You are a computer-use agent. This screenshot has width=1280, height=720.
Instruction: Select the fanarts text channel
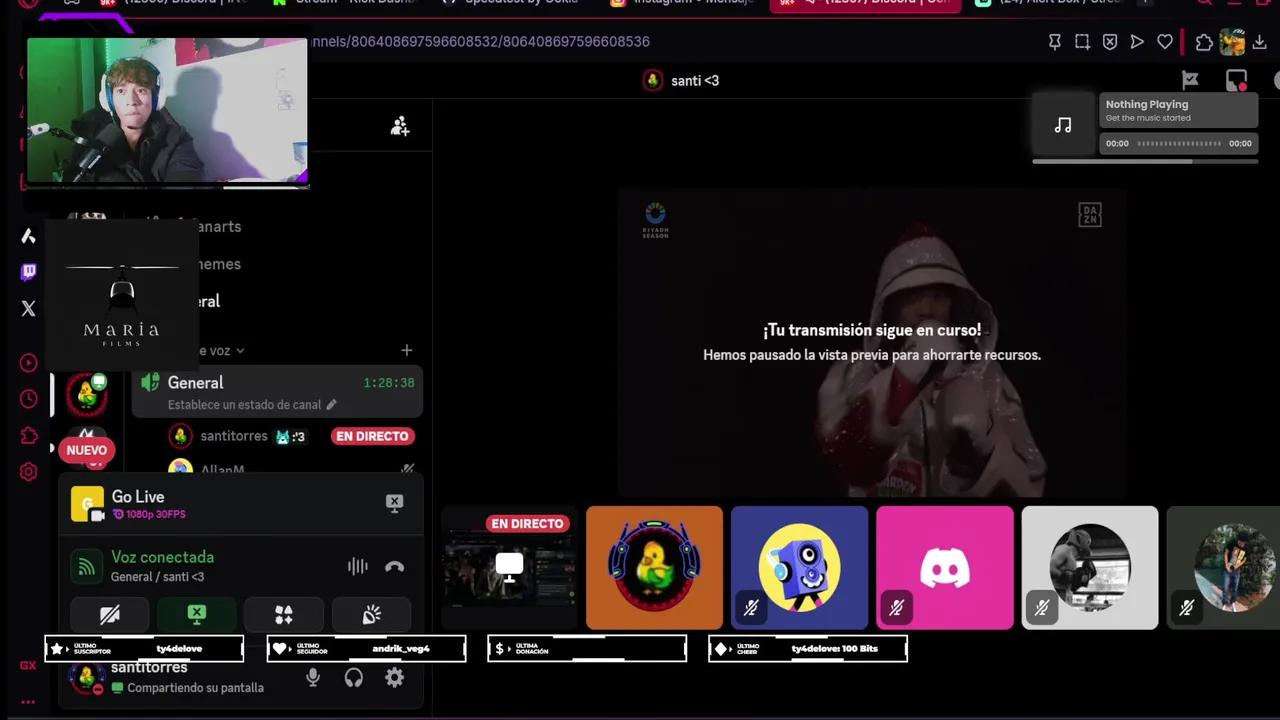218,227
